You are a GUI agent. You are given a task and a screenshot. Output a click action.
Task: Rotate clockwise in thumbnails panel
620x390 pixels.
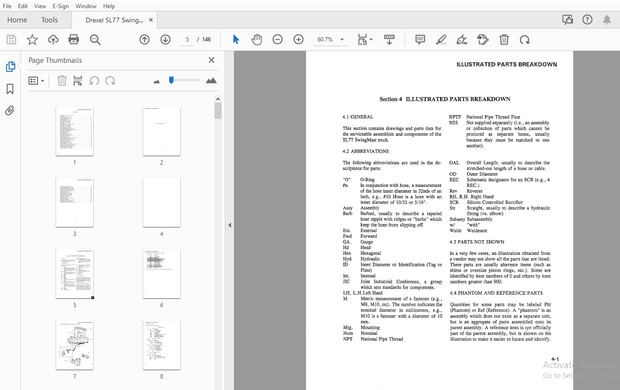point(110,81)
